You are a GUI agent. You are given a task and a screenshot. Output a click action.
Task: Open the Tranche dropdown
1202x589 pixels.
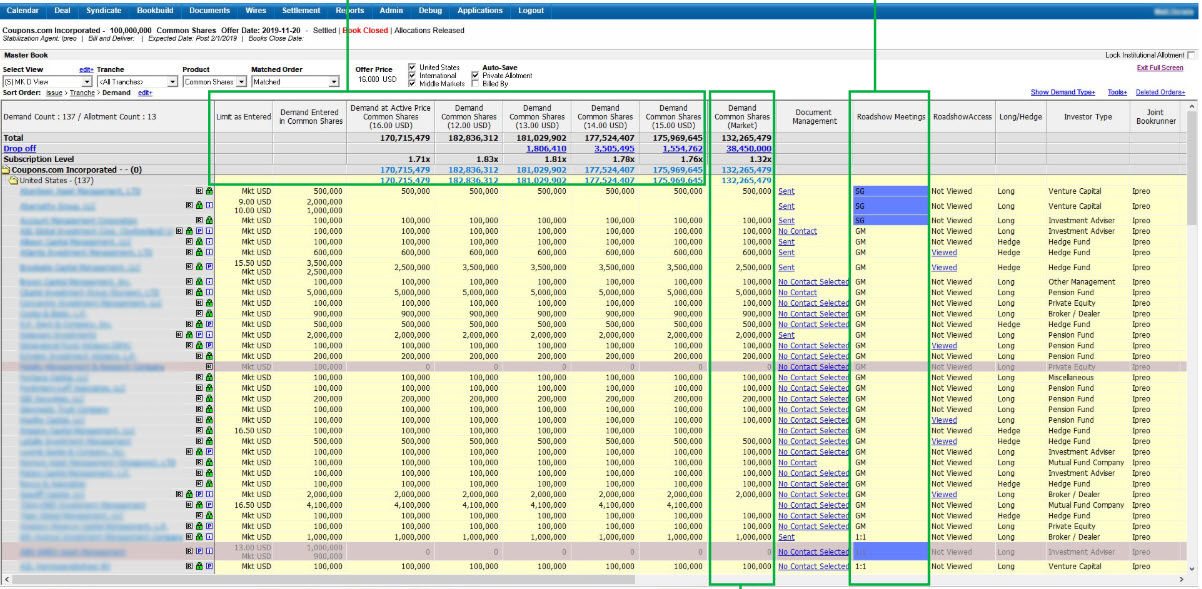click(x=137, y=82)
